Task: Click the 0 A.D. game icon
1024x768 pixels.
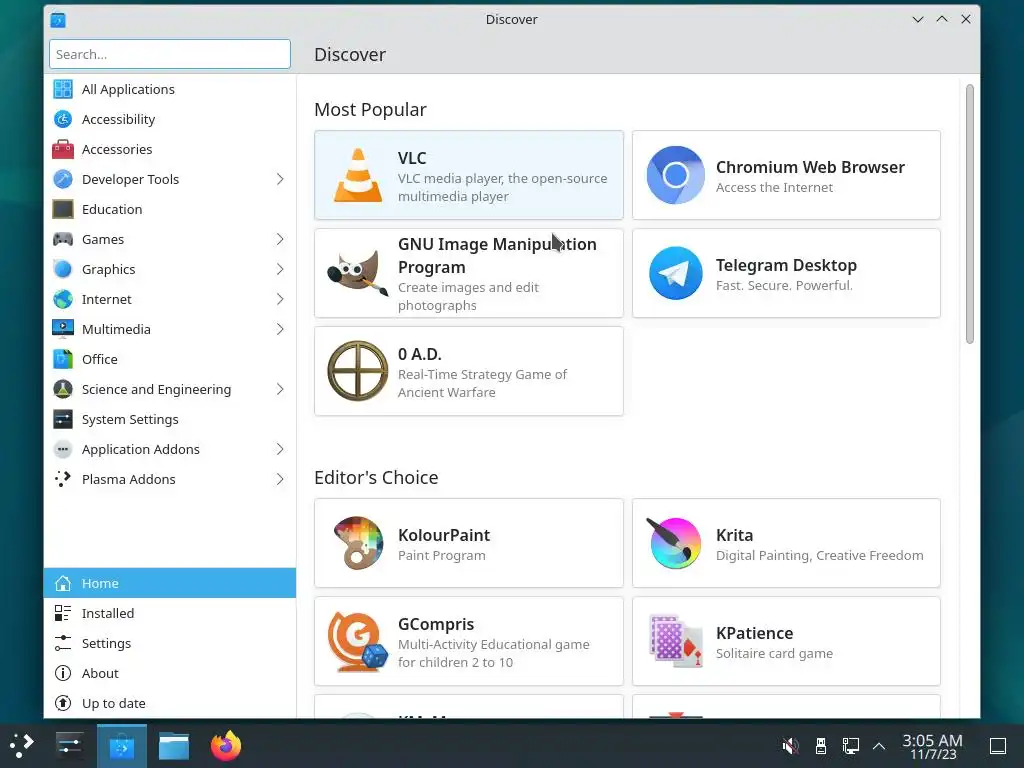Action: point(358,371)
